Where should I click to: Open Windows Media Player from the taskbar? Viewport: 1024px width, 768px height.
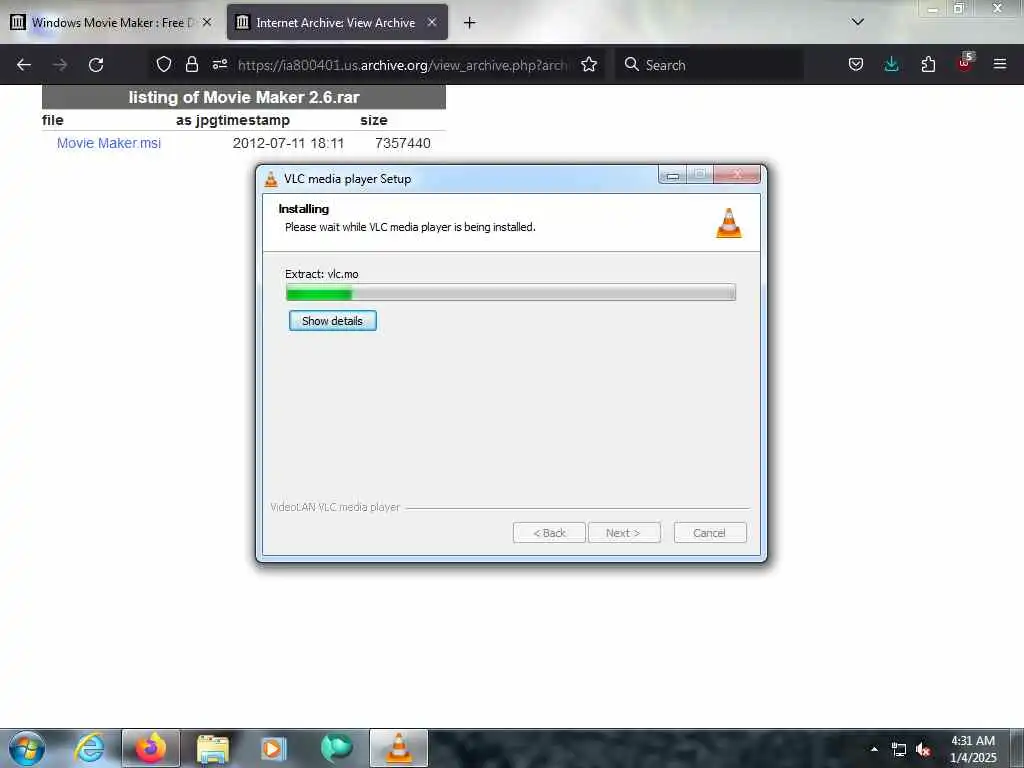(273, 748)
